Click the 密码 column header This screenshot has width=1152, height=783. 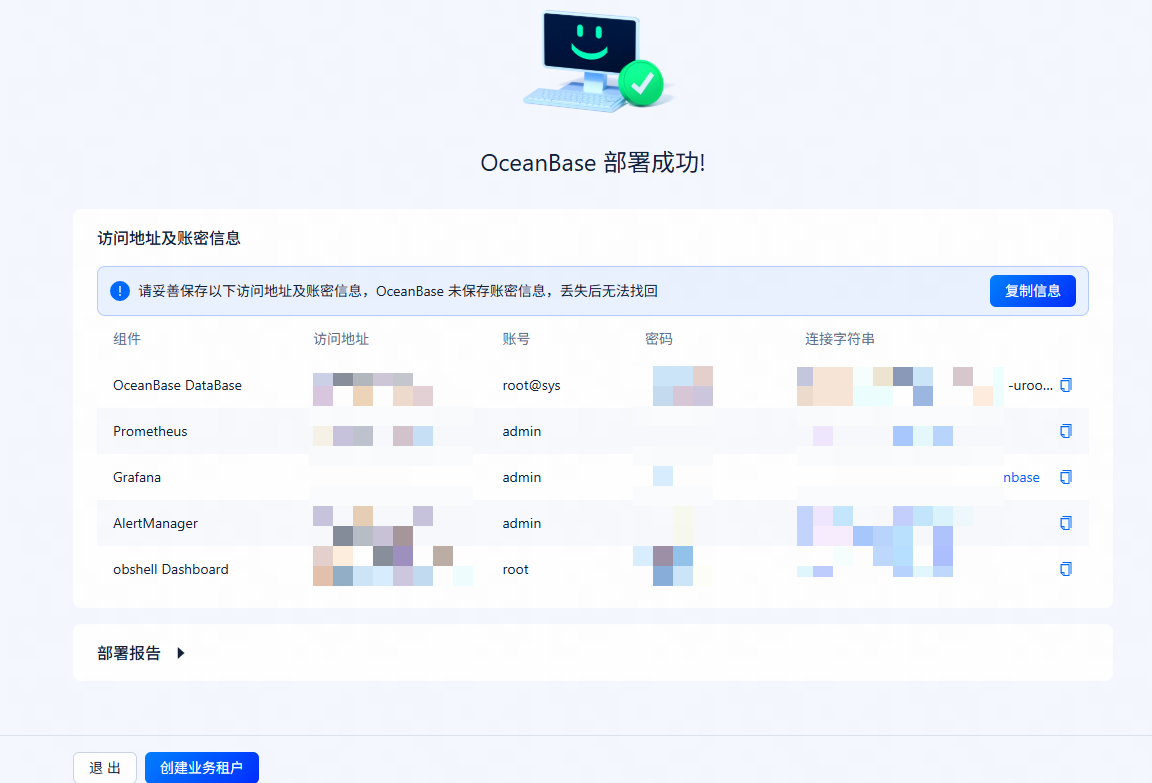(658, 339)
